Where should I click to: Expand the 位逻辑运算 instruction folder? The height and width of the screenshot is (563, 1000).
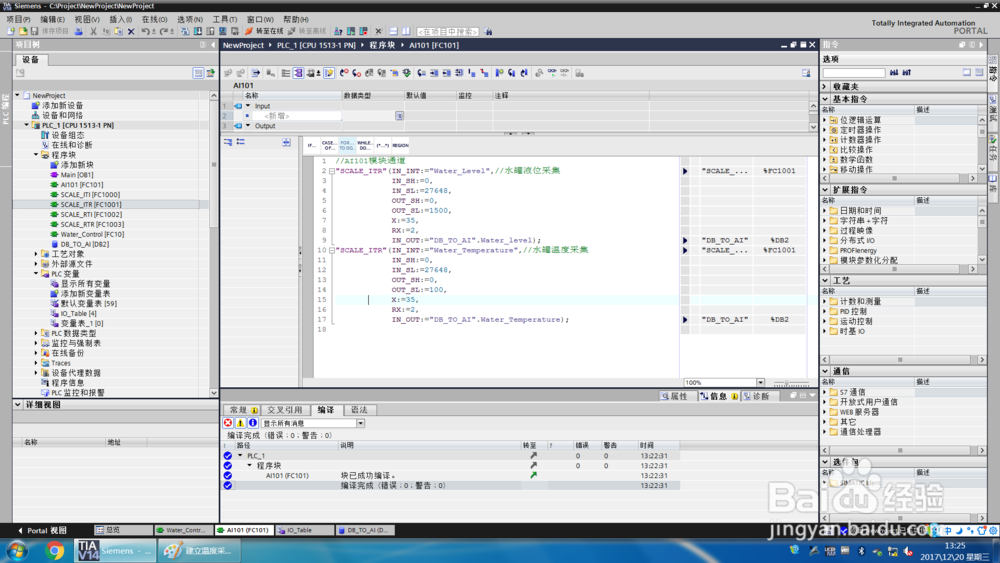pyautogui.click(x=825, y=120)
